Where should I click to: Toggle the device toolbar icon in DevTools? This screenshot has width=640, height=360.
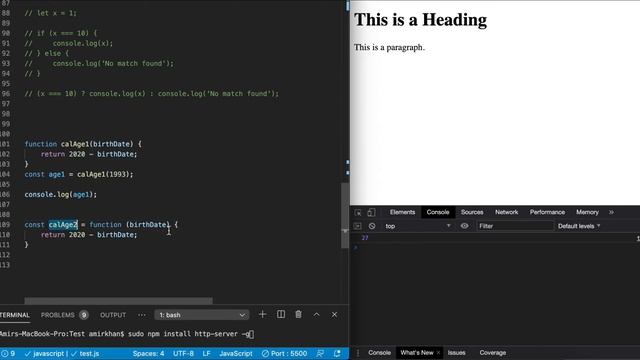coord(371,212)
